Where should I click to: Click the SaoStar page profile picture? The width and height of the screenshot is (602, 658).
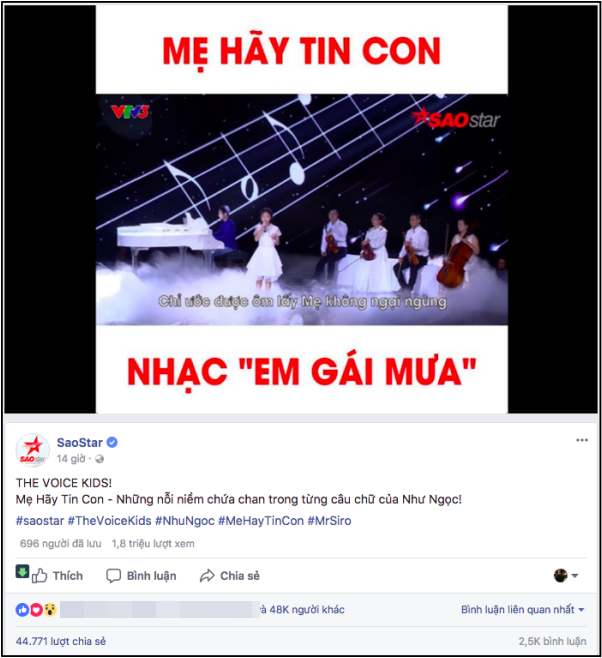[x=32, y=450]
